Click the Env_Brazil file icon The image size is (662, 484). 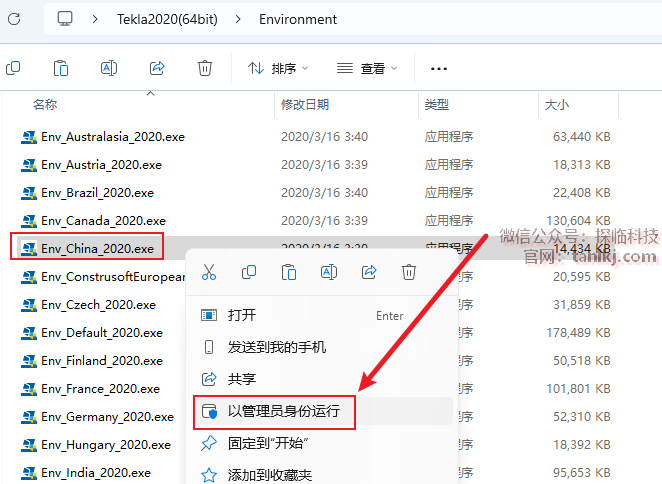pyautogui.click(x=29, y=193)
